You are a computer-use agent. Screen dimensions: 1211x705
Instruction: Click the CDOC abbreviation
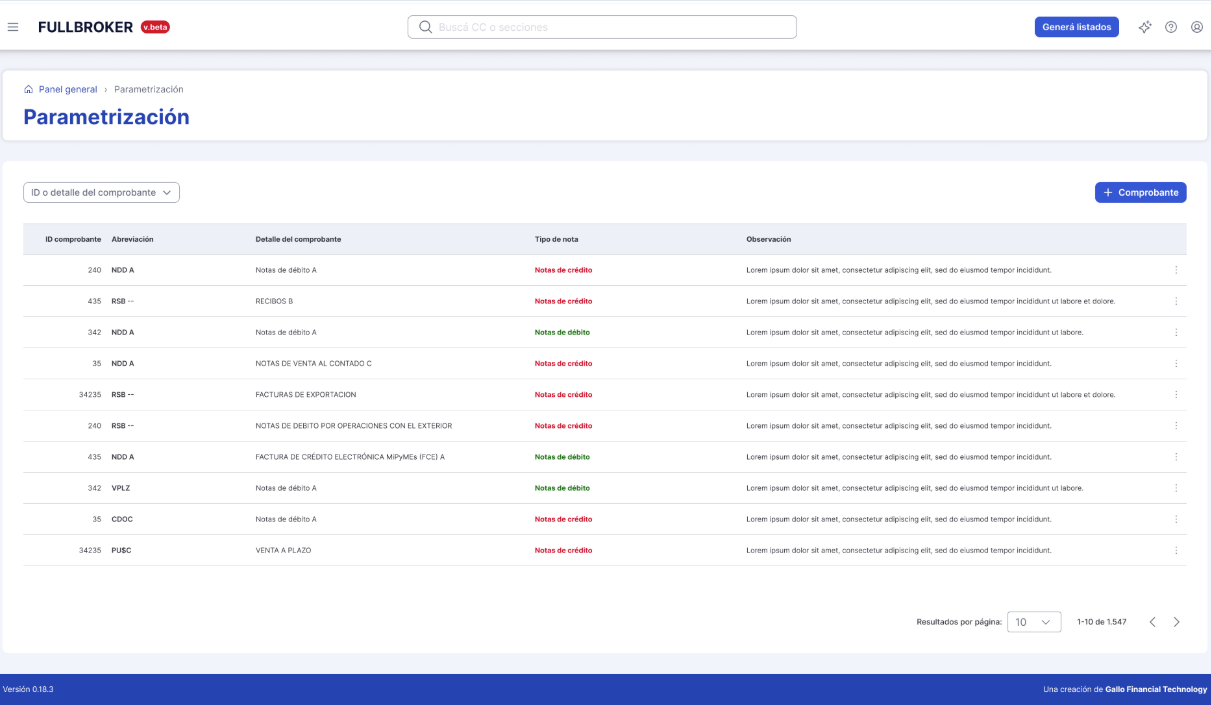pos(122,519)
